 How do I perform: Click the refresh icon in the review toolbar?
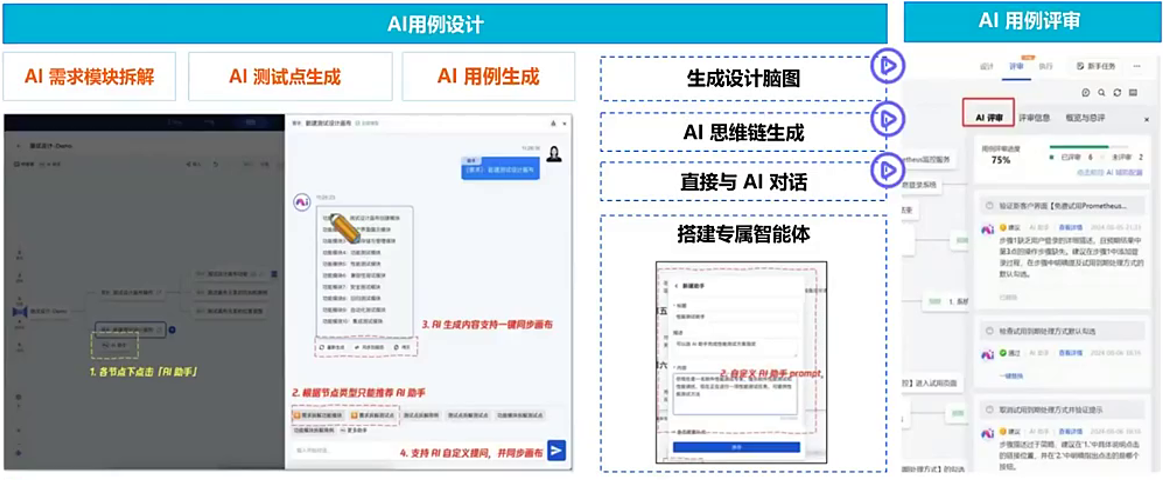pyautogui.click(x=1116, y=93)
